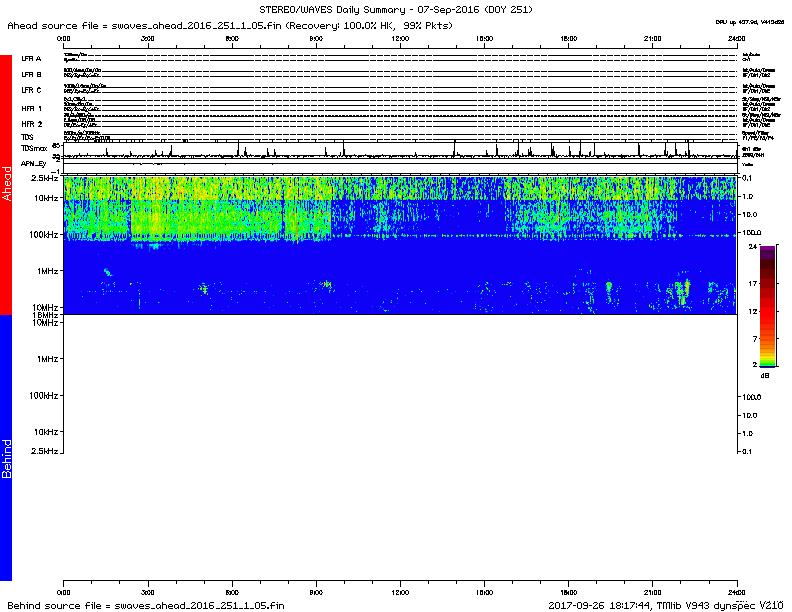The height and width of the screenshot is (612, 792).
Task: Click the 3:00 tick on top time axis
Action: [x=148, y=37]
